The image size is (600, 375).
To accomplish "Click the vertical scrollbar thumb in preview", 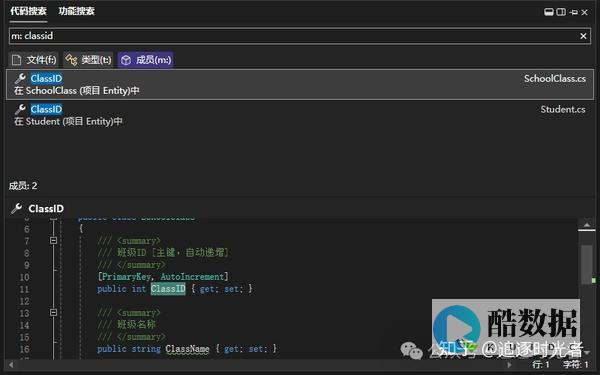I will pyautogui.click(x=586, y=264).
